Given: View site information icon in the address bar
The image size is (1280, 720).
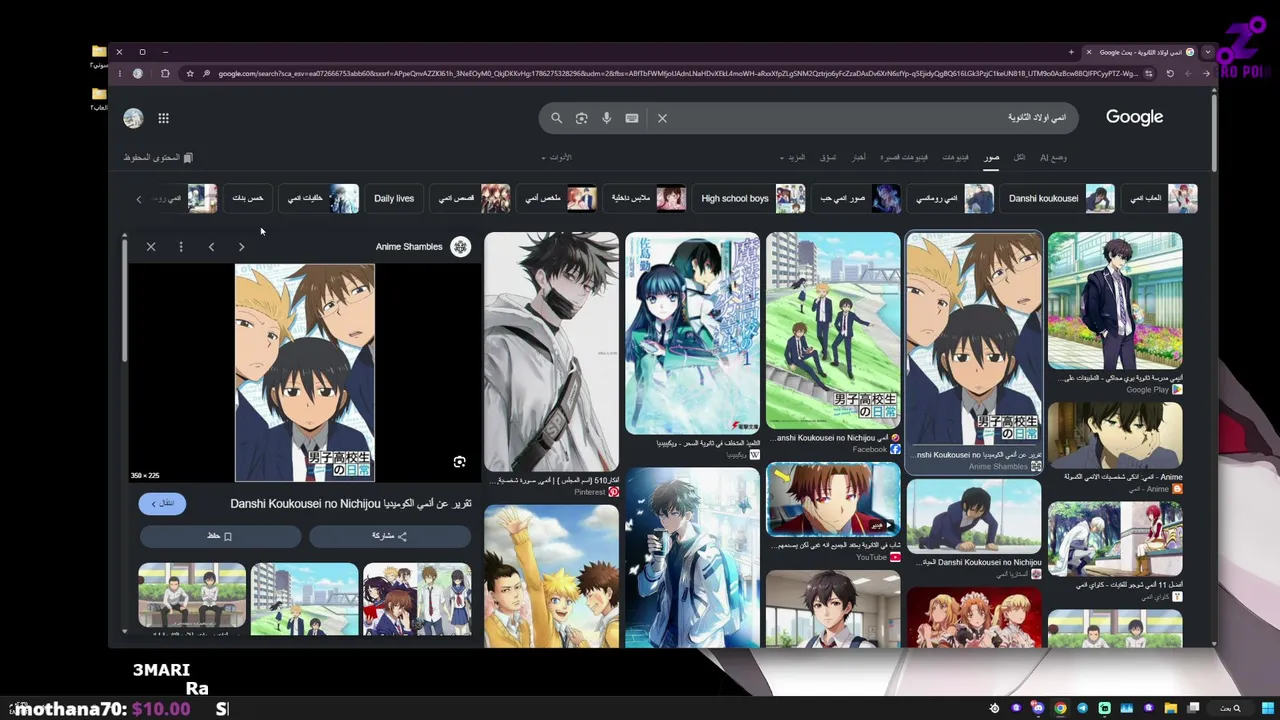Looking at the screenshot, I should coord(1149,73).
